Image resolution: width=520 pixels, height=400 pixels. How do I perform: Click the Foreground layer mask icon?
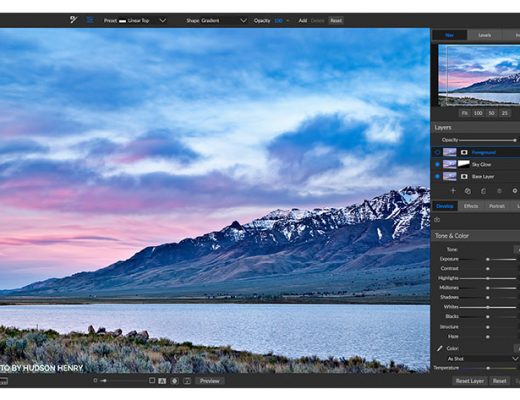[464, 152]
